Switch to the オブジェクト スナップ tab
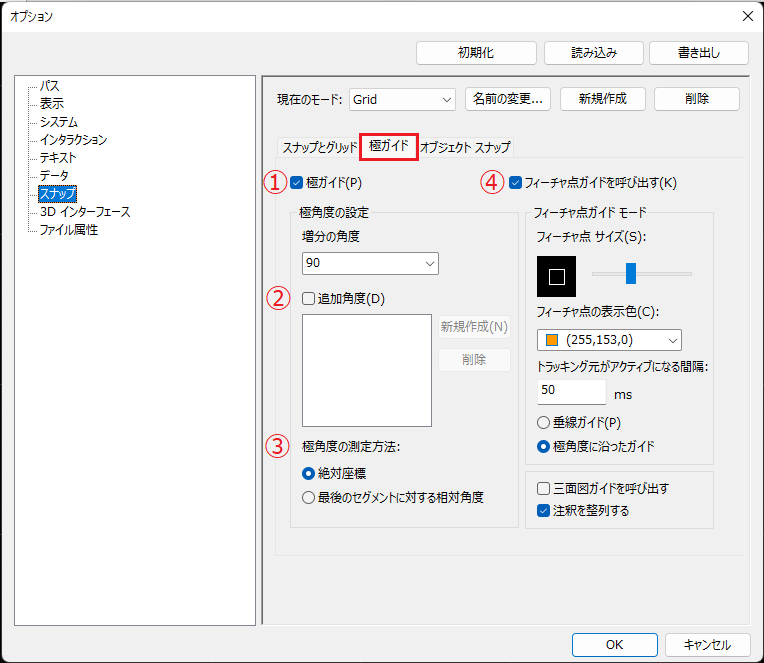 click(x=465, y=147)
